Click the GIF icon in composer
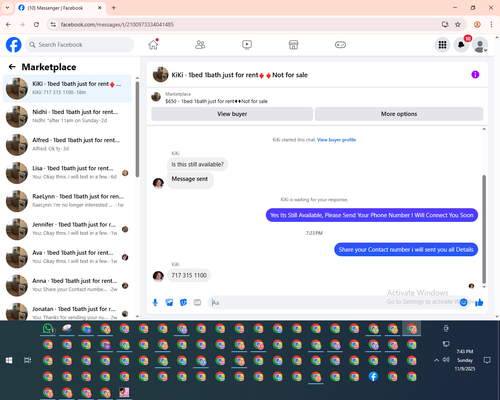The width and height of the screenshot is (500, 400). (x=197, y=302)
